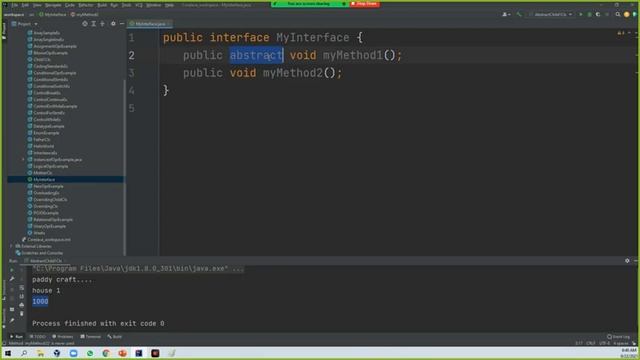
Task: Select the Terminal tool window tab
Action: click(x=90, y=337)
